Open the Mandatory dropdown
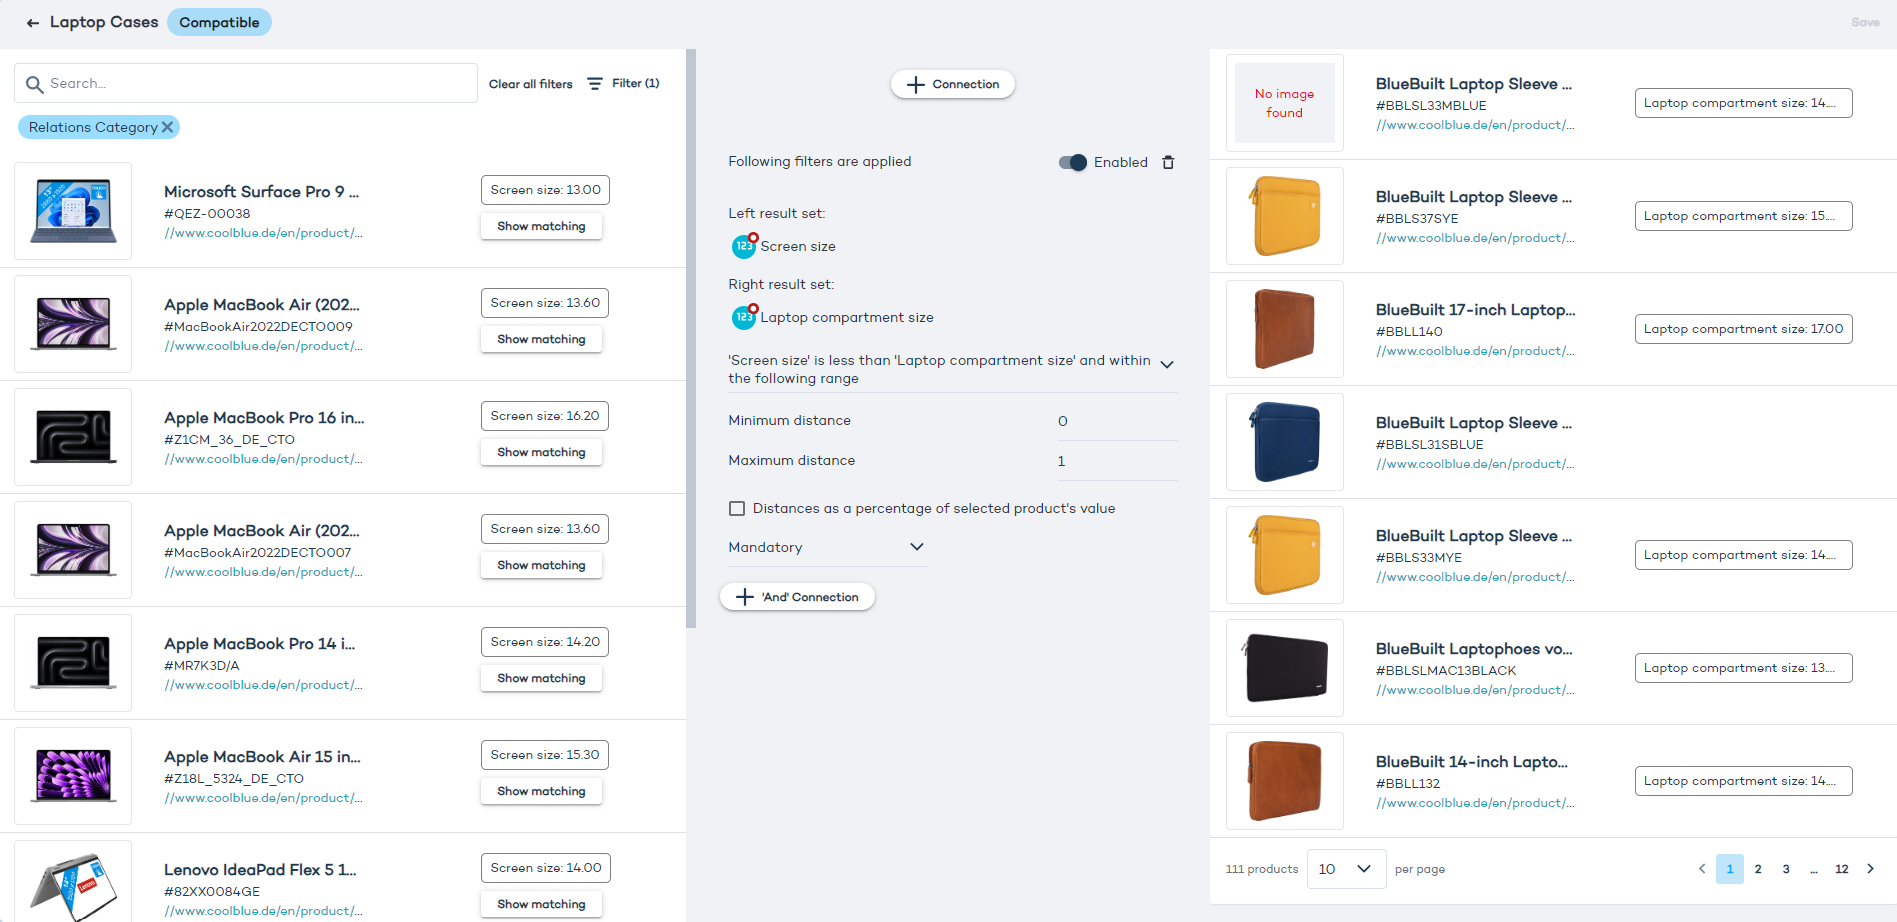 tap(825, 547)
